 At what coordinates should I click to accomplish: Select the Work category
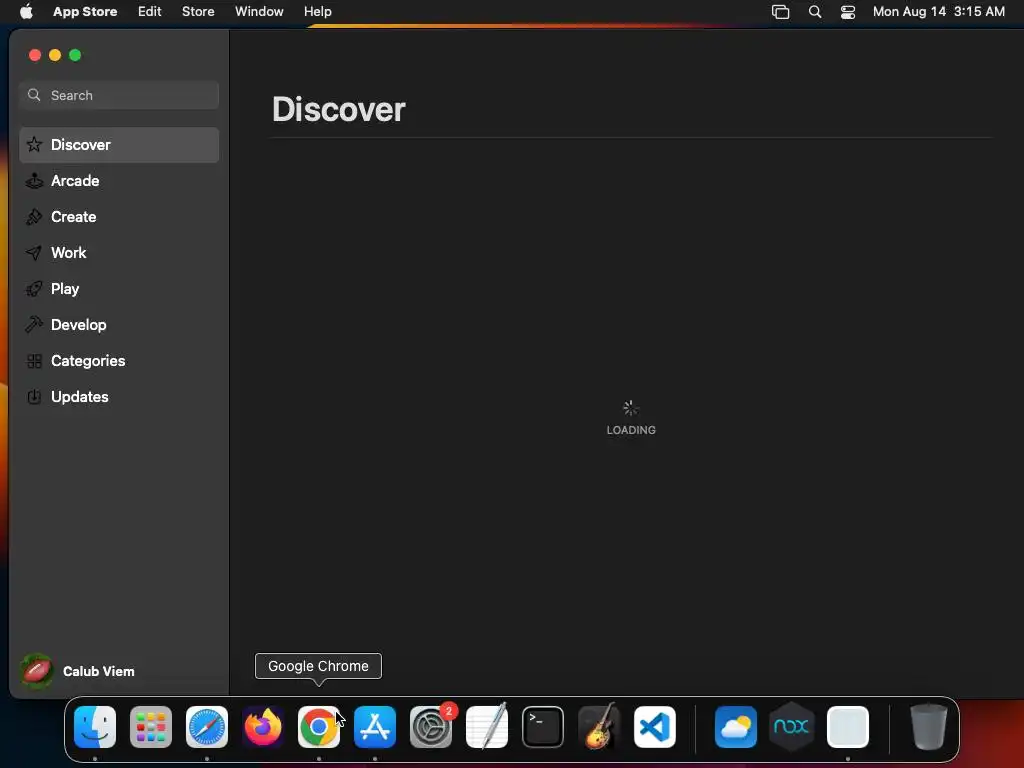(x=119, y=253)
